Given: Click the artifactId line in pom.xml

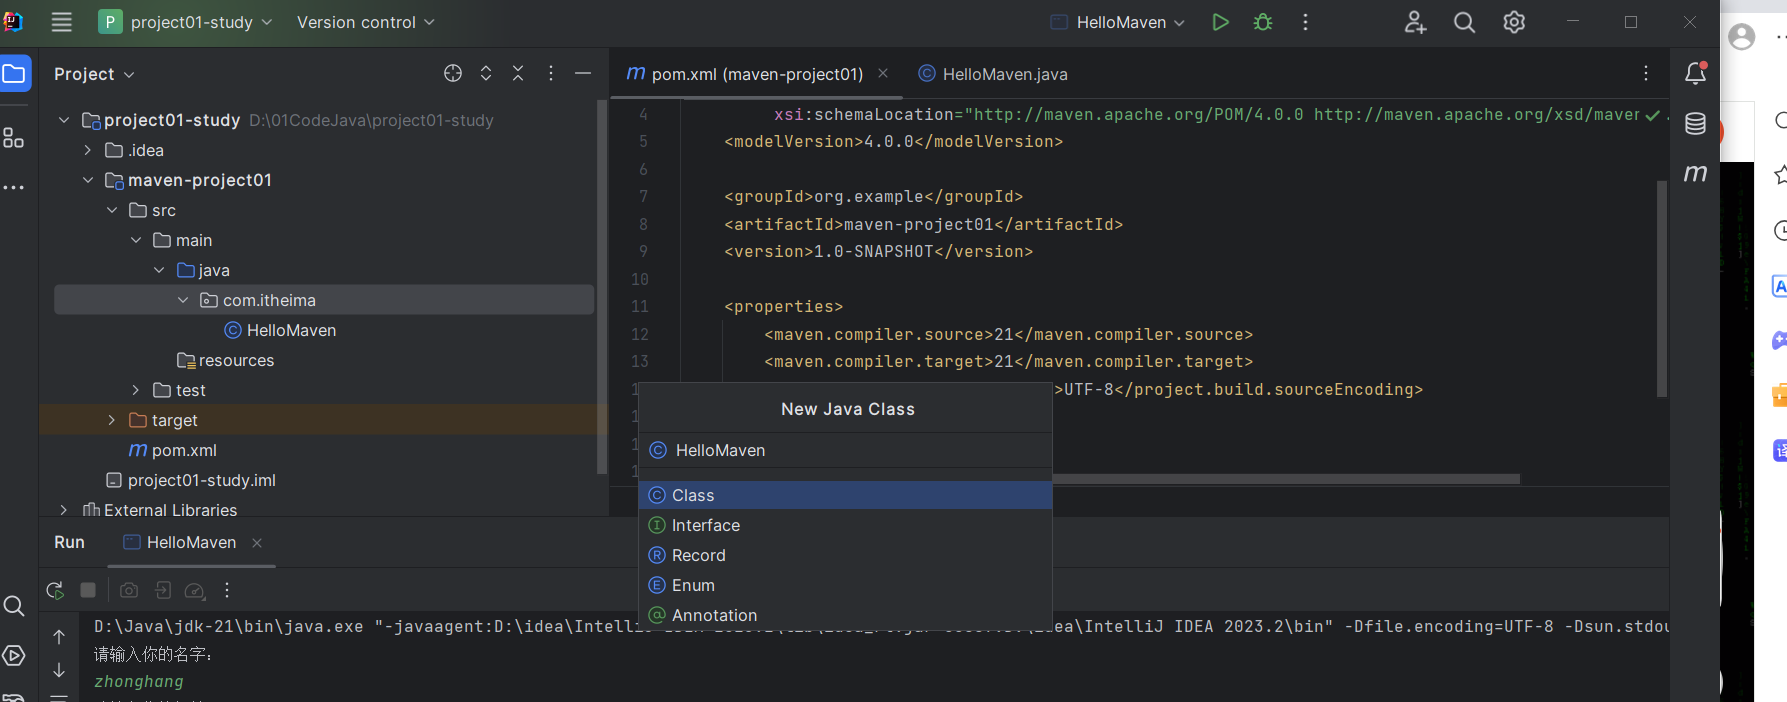Looking at the screenshot, I should click(923, 224).
